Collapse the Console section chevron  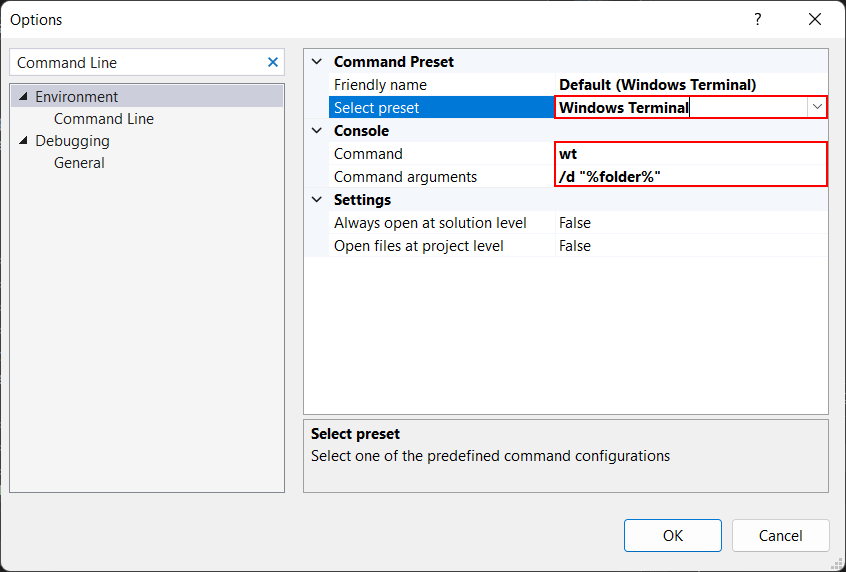coord(317,131)
